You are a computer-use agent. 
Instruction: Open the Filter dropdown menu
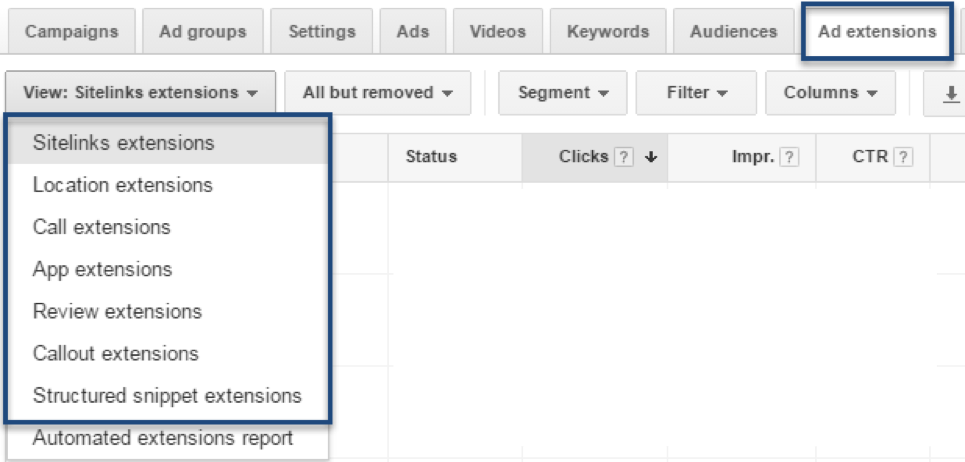tap(697, 93)
